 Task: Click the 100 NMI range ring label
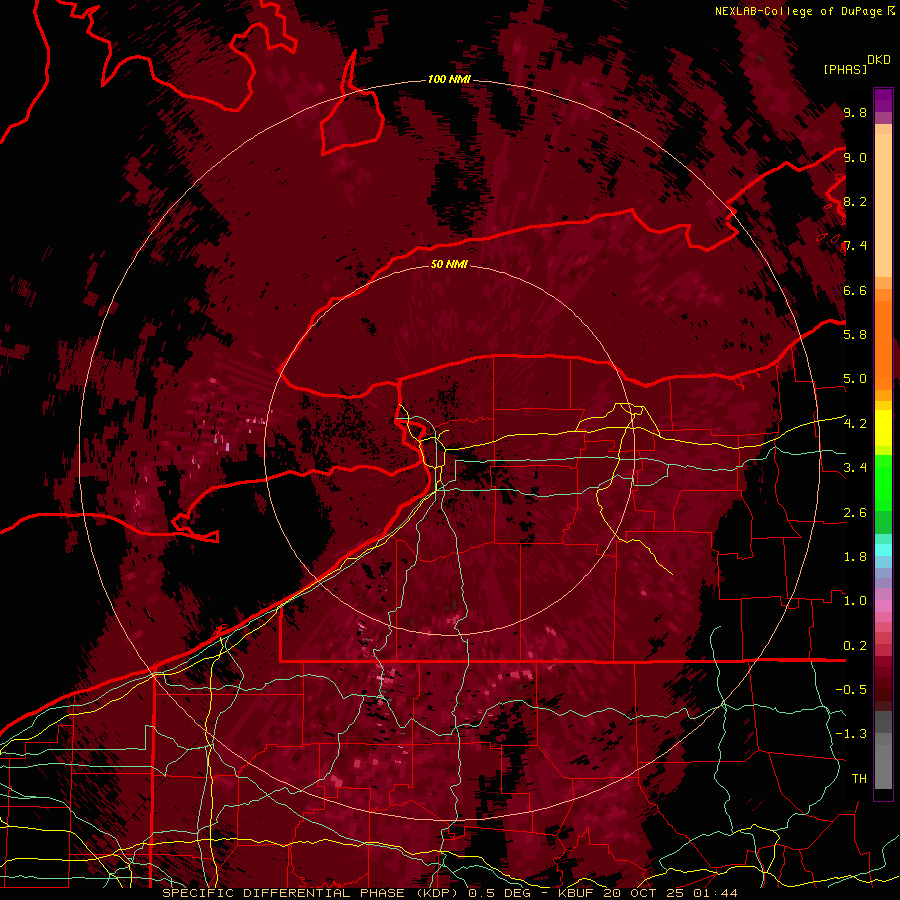(449, 79)
